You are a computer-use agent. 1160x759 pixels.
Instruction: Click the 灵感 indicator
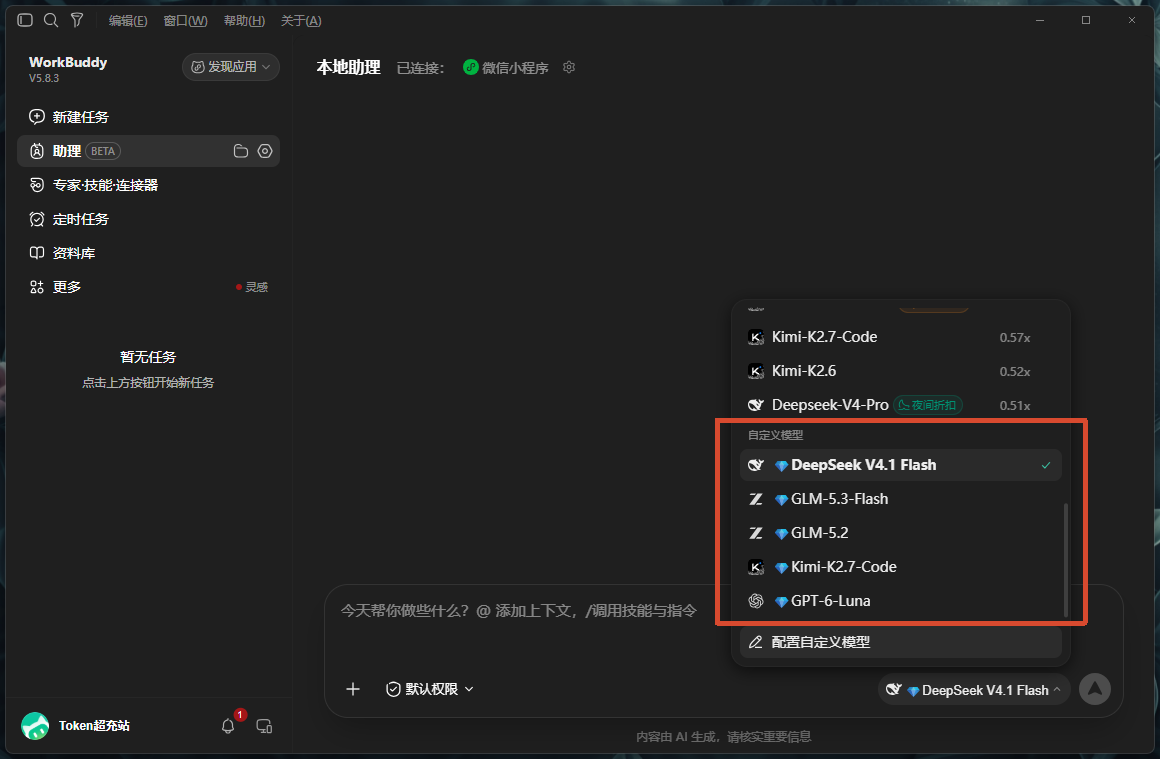pos(252,287)
